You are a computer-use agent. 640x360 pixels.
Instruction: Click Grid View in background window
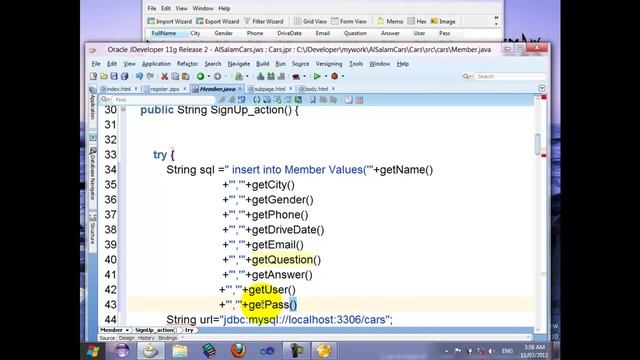[x=311, y=21]
